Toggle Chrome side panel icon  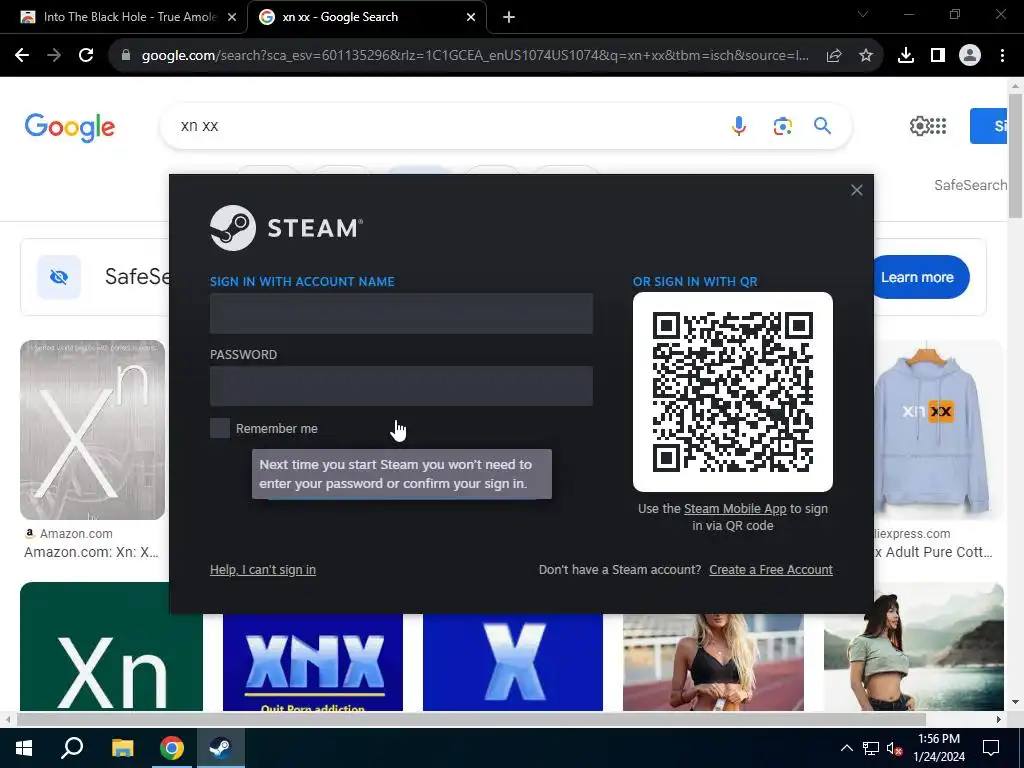pos(938,56)
